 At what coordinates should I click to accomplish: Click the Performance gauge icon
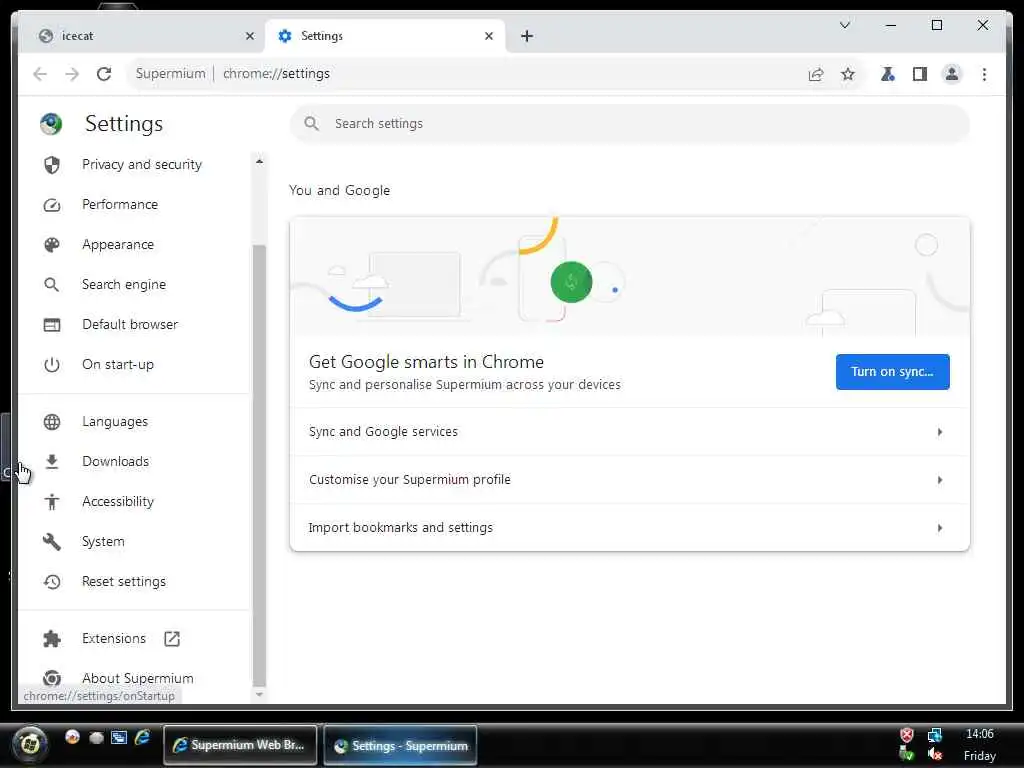point(52,205)
